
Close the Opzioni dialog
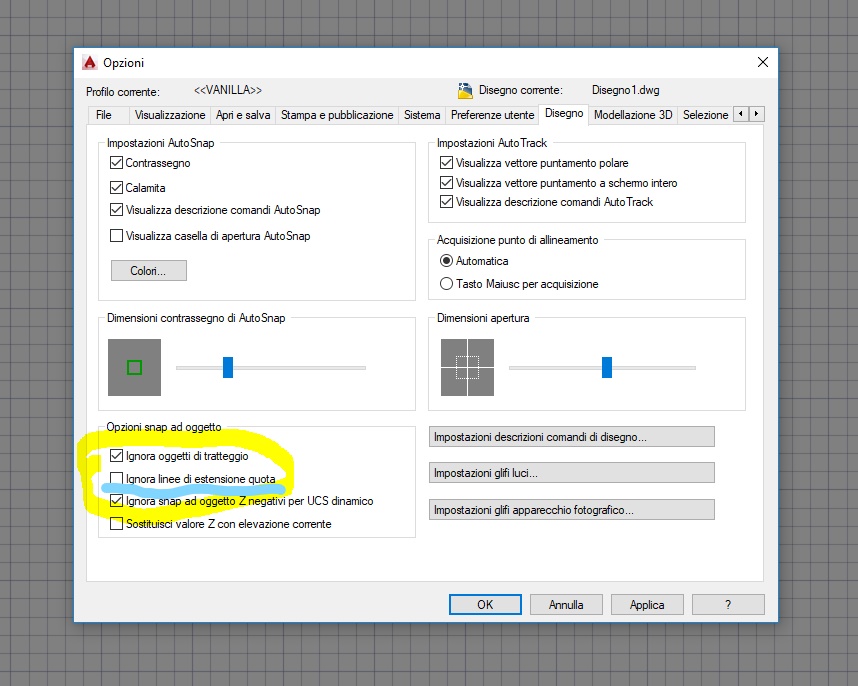click(x=763, y=62)
